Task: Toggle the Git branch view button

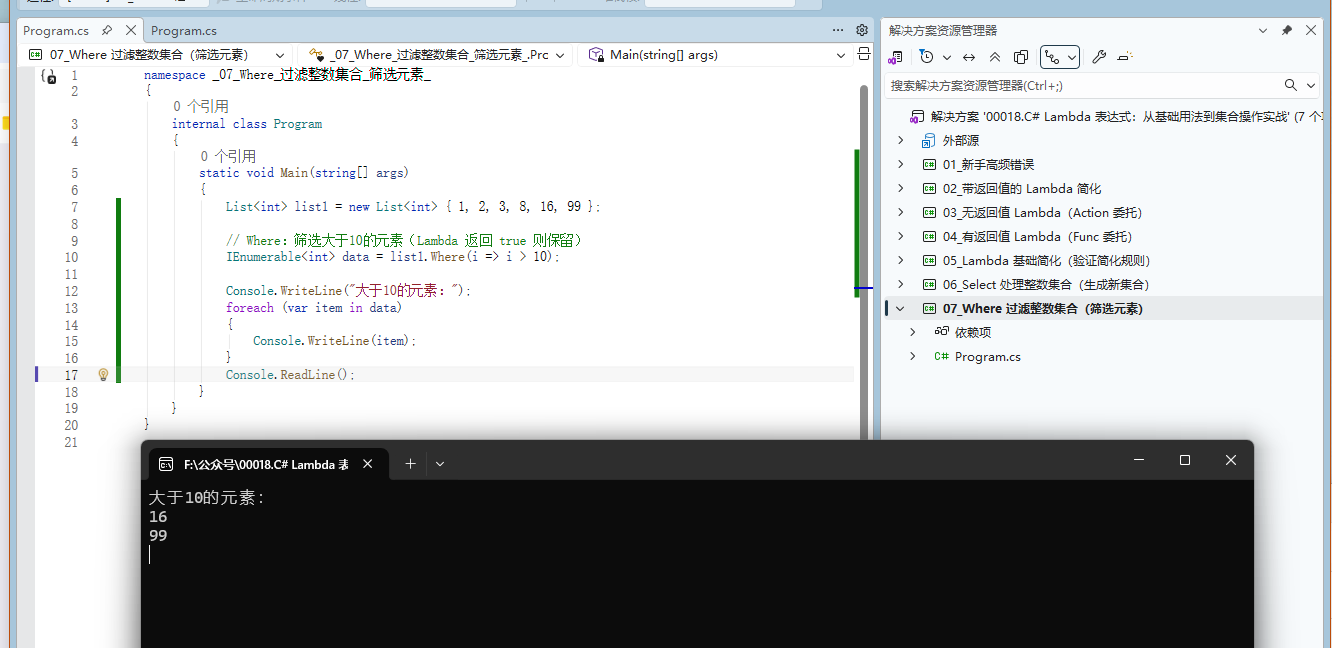Action: click(x=1052, y=57)
